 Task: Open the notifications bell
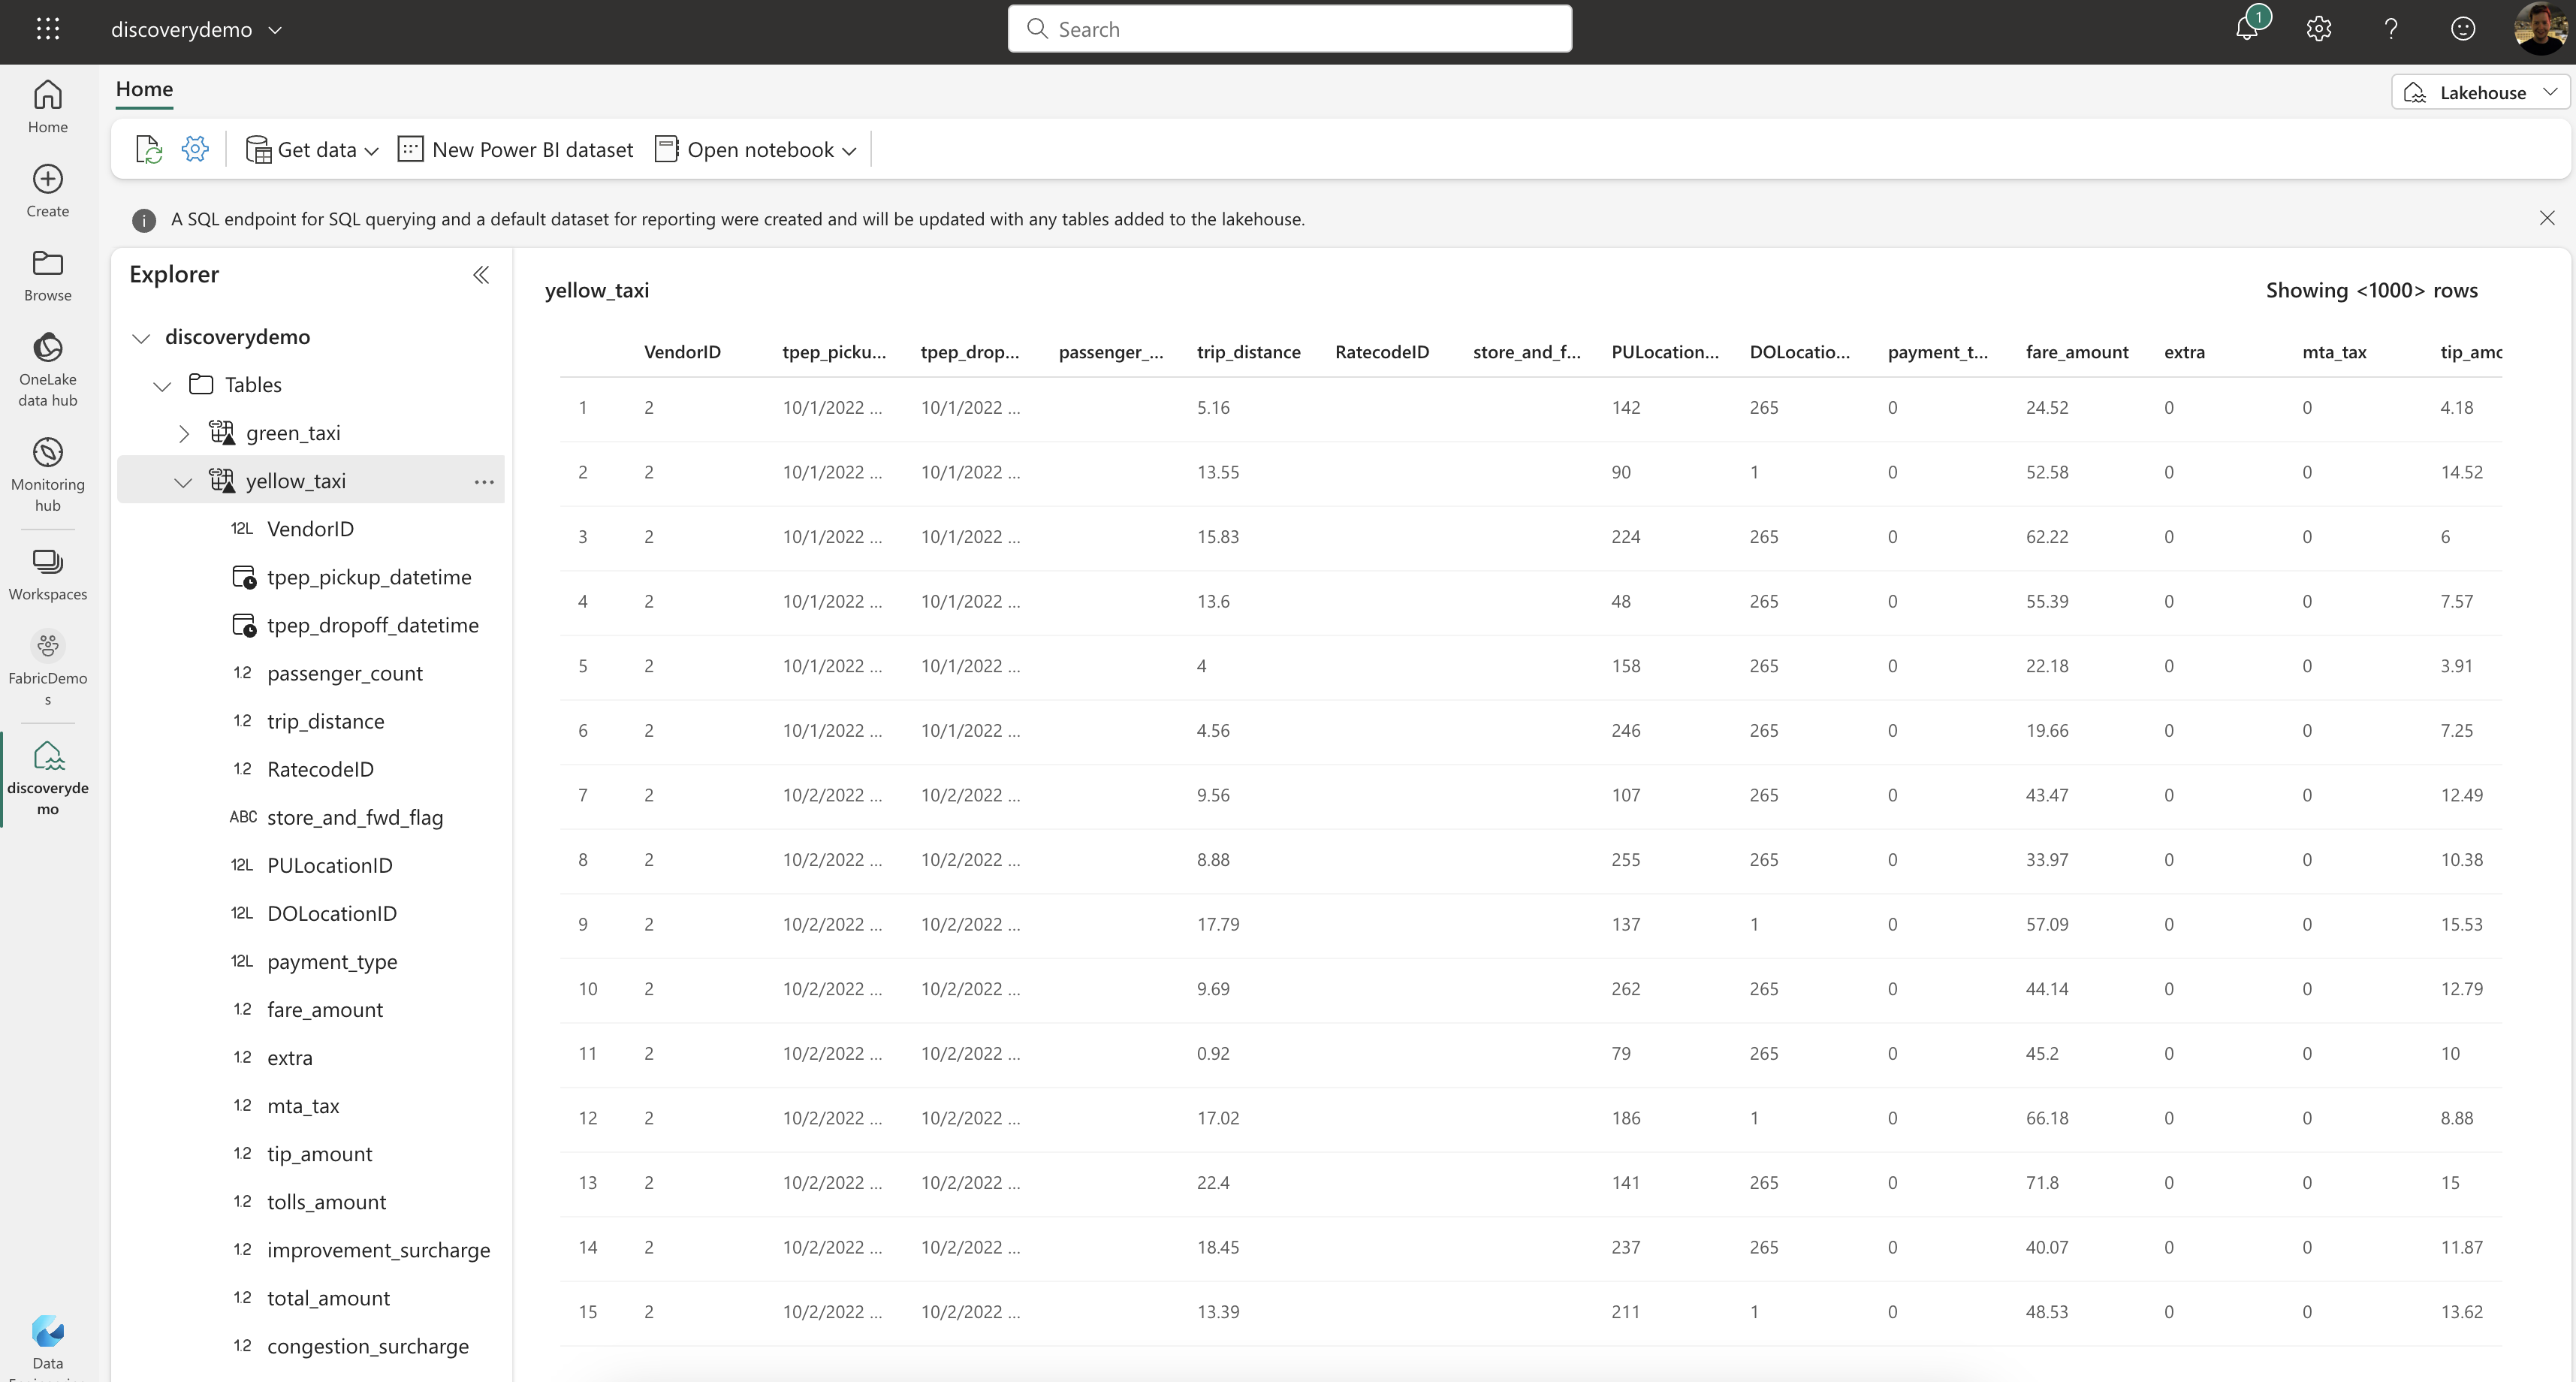click(x=2247, y=29)
